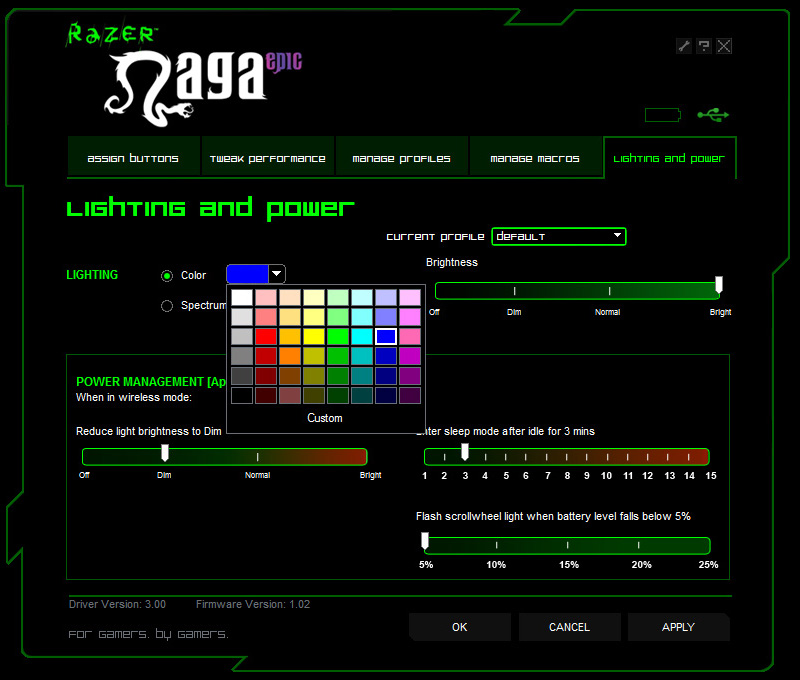800x680 pixels.
Task: Set Brightness slider to the Normal tick
Action: [x=609, y=291]
